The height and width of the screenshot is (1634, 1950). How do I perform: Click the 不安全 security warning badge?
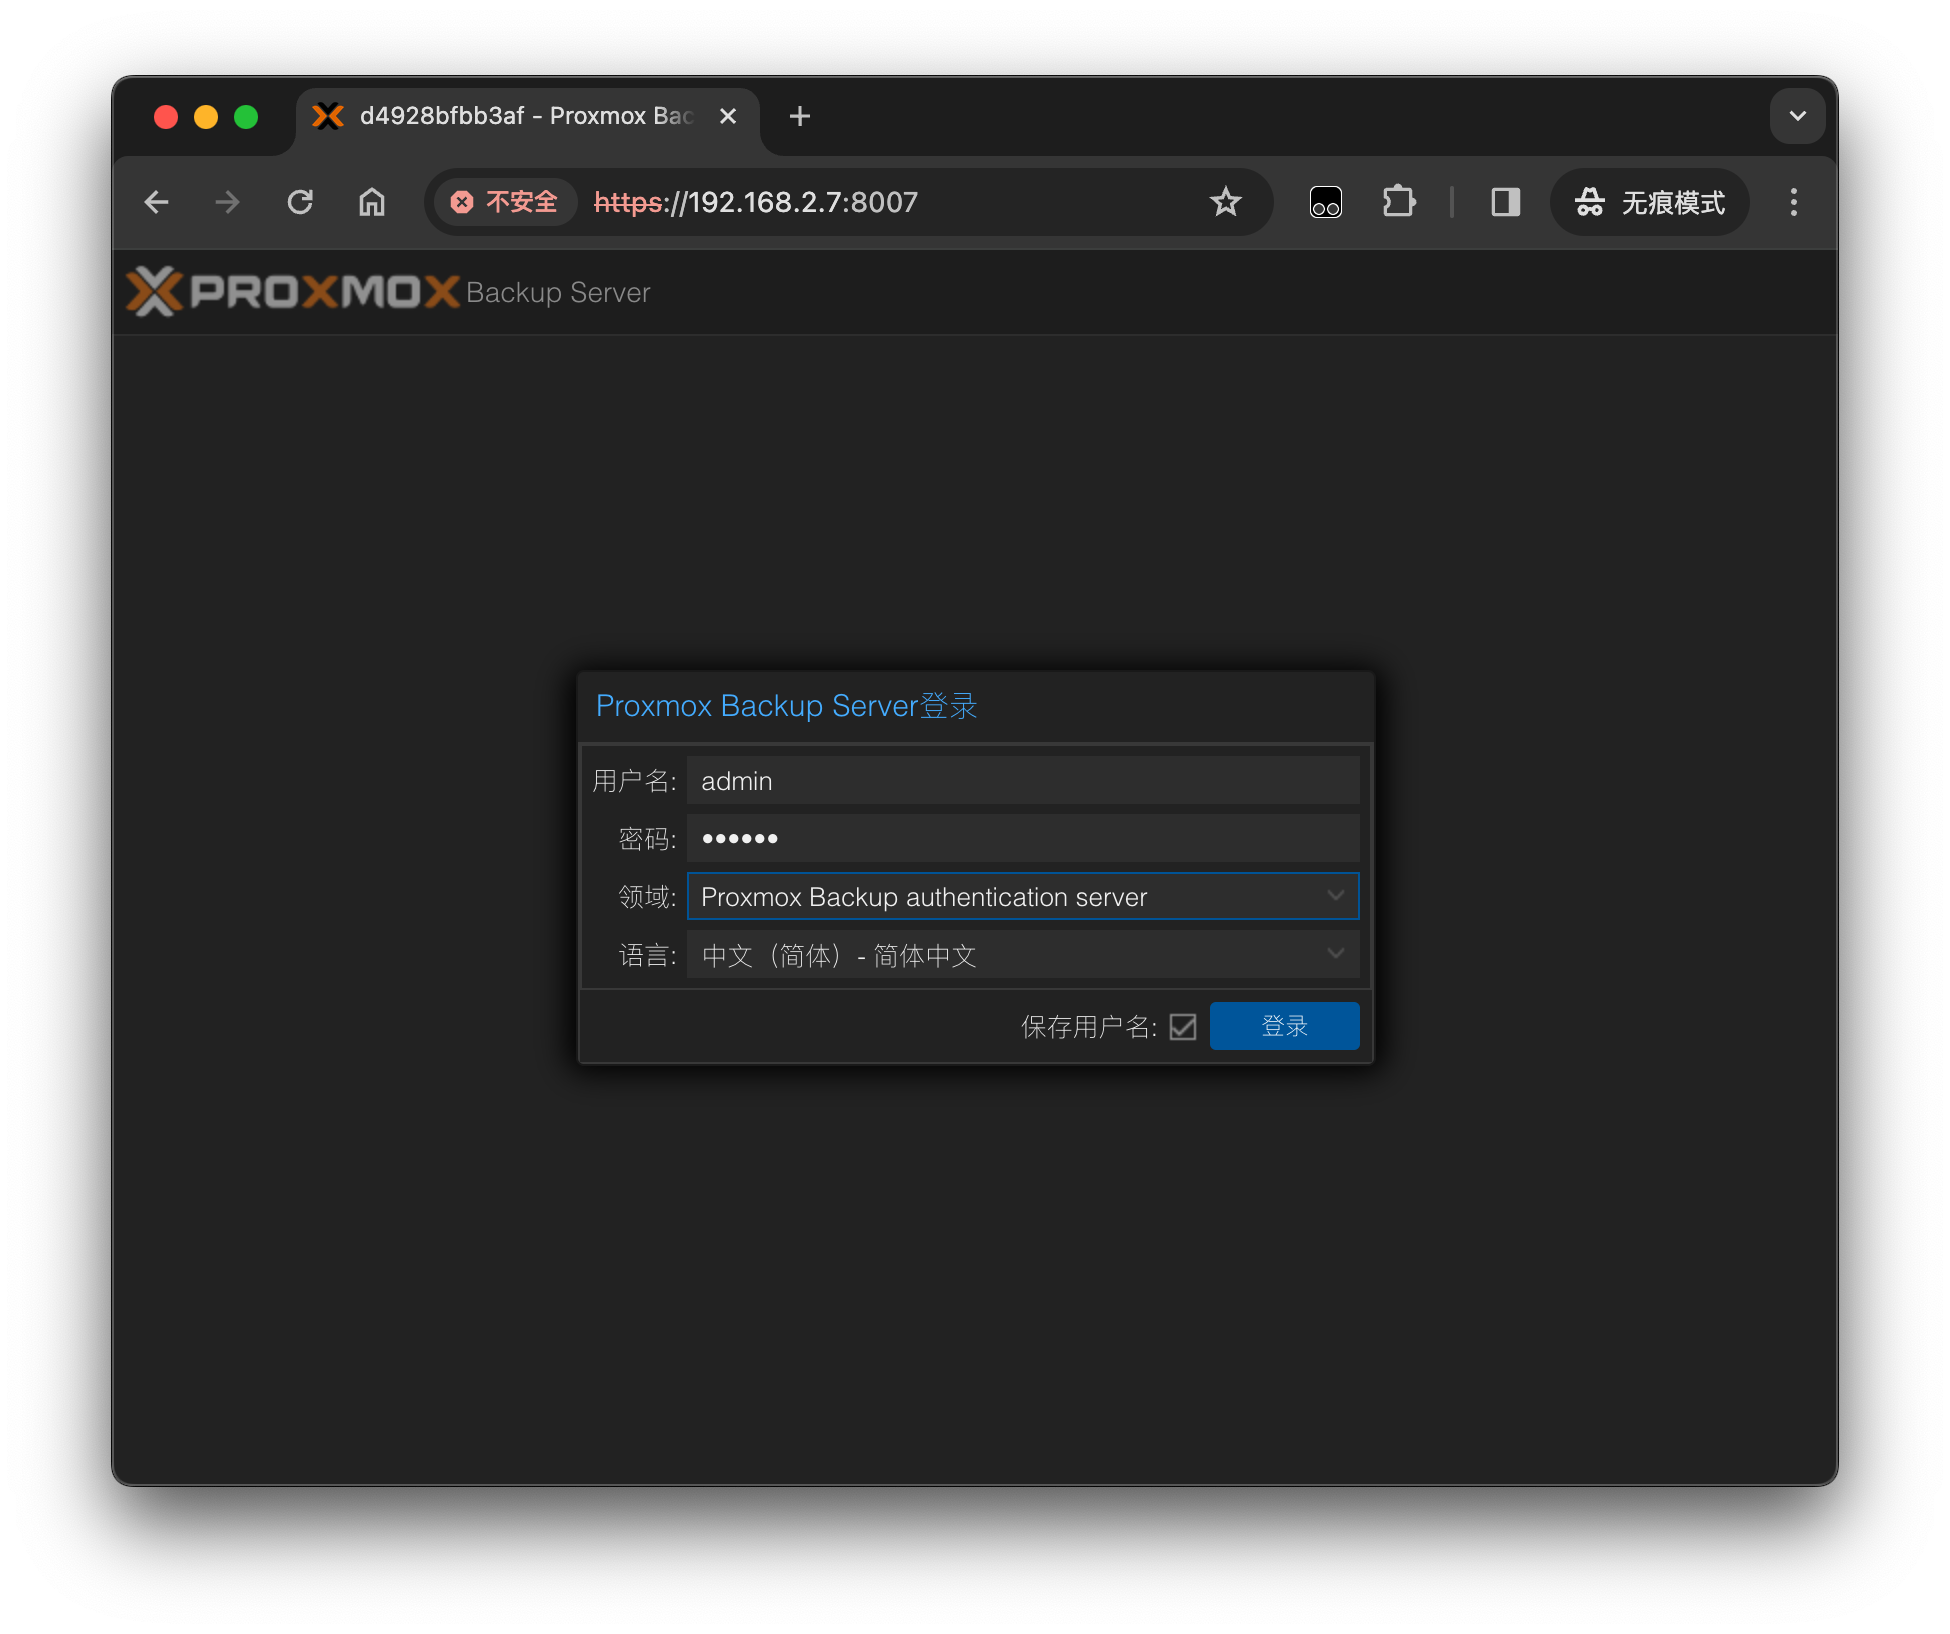click(x=504, y=202)
